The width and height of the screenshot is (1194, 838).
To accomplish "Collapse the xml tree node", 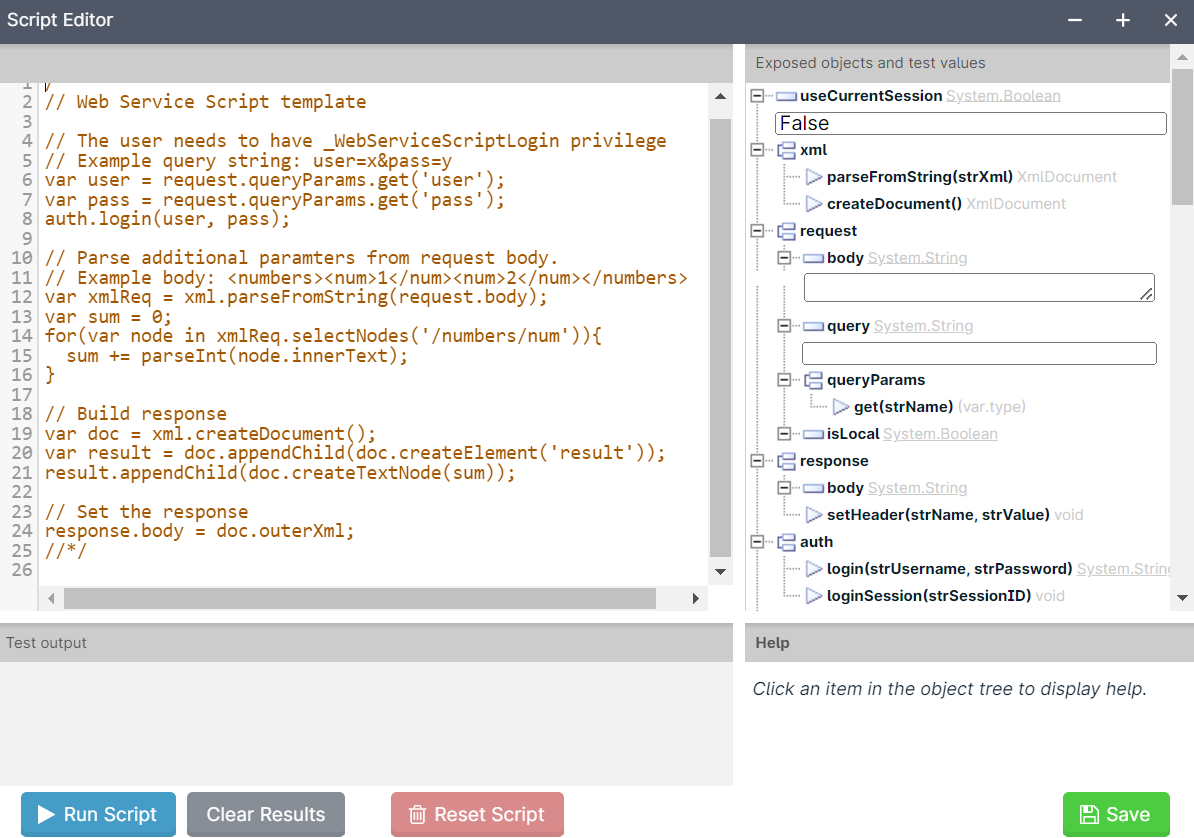I will coord(757,150).
